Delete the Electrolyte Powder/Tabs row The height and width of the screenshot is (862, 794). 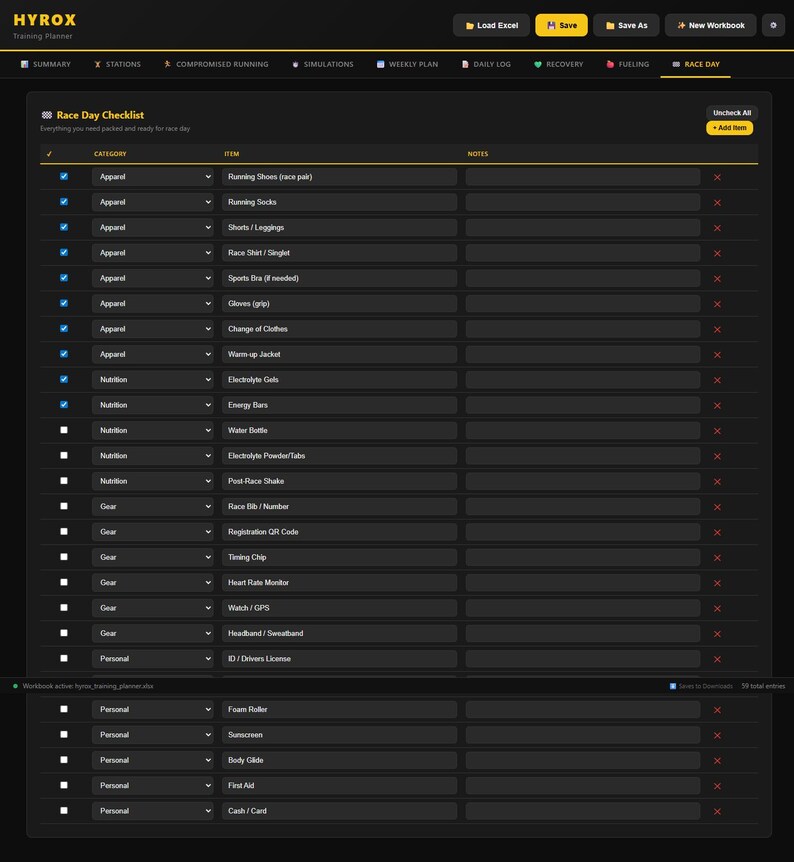tap(717, 456)
